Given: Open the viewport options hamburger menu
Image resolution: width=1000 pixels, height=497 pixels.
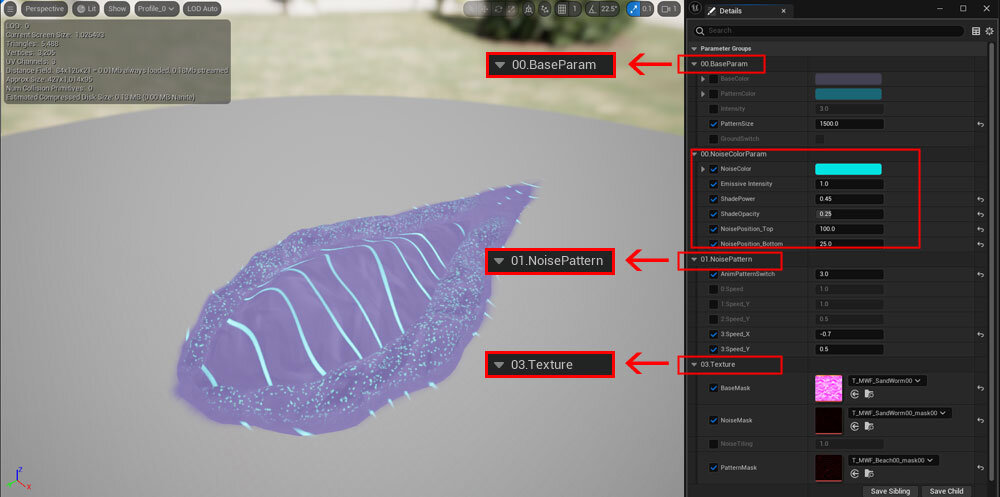Looking at the screenshot, I should click(x=10, y=8).
